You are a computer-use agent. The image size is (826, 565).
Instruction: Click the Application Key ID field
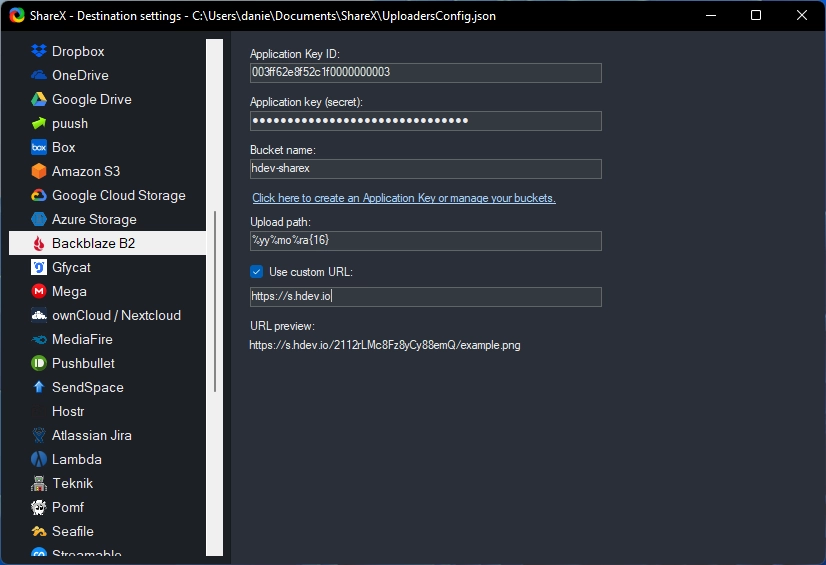coord(425,73)
